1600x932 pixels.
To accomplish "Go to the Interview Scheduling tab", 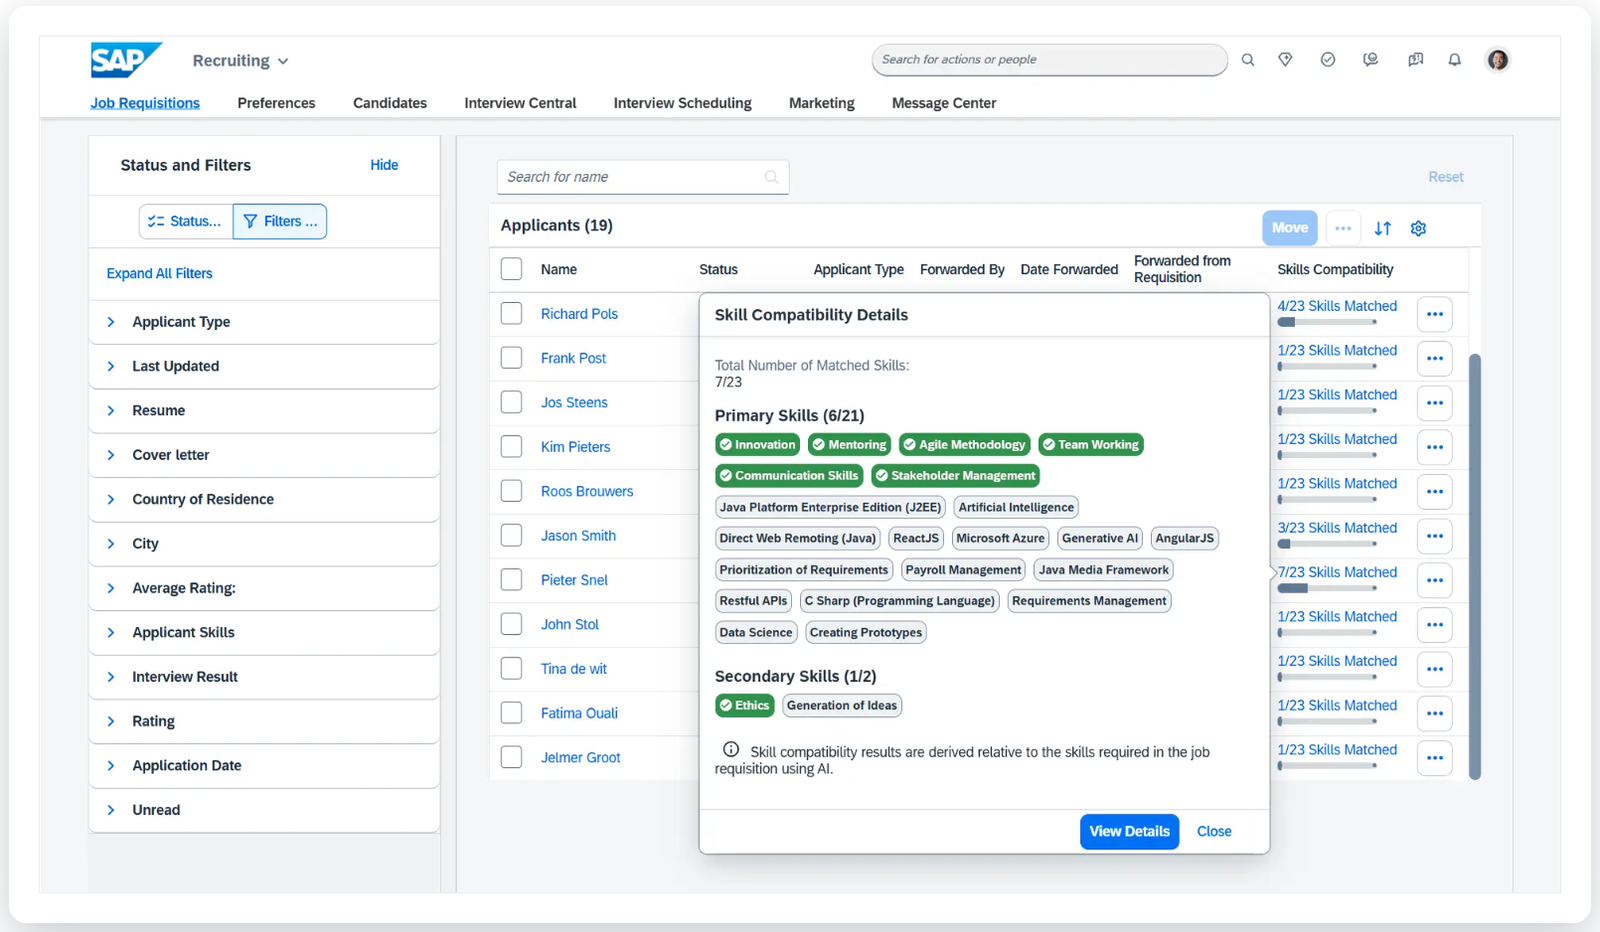I will 682,103.
